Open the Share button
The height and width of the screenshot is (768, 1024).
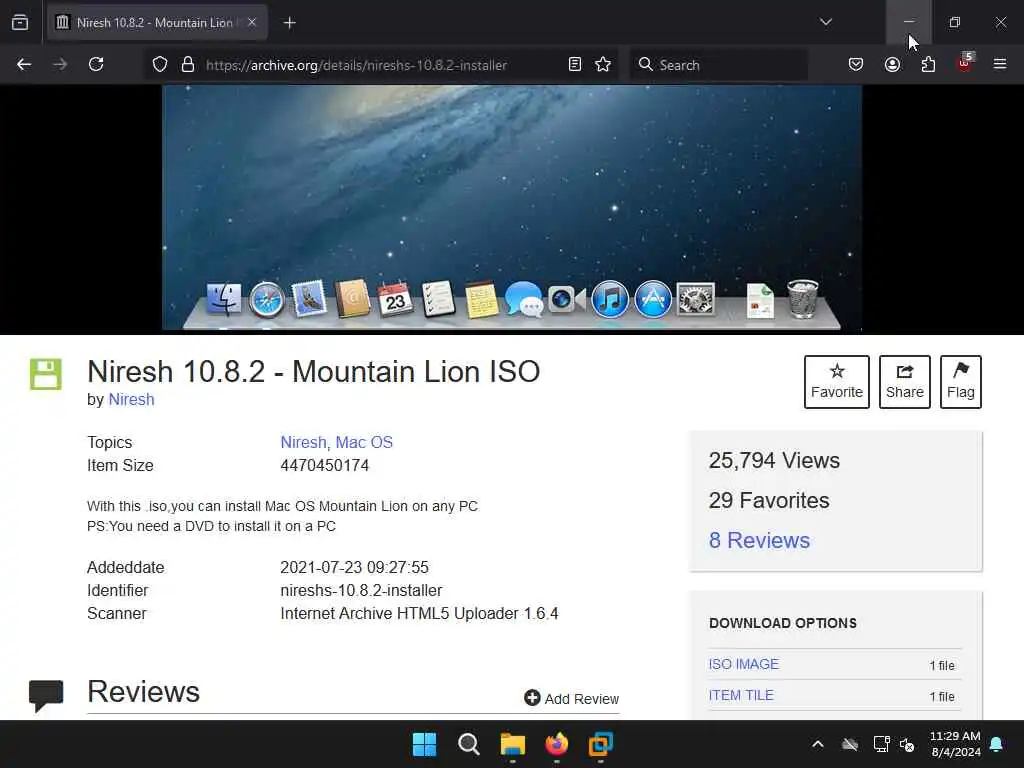click(904, 382)
